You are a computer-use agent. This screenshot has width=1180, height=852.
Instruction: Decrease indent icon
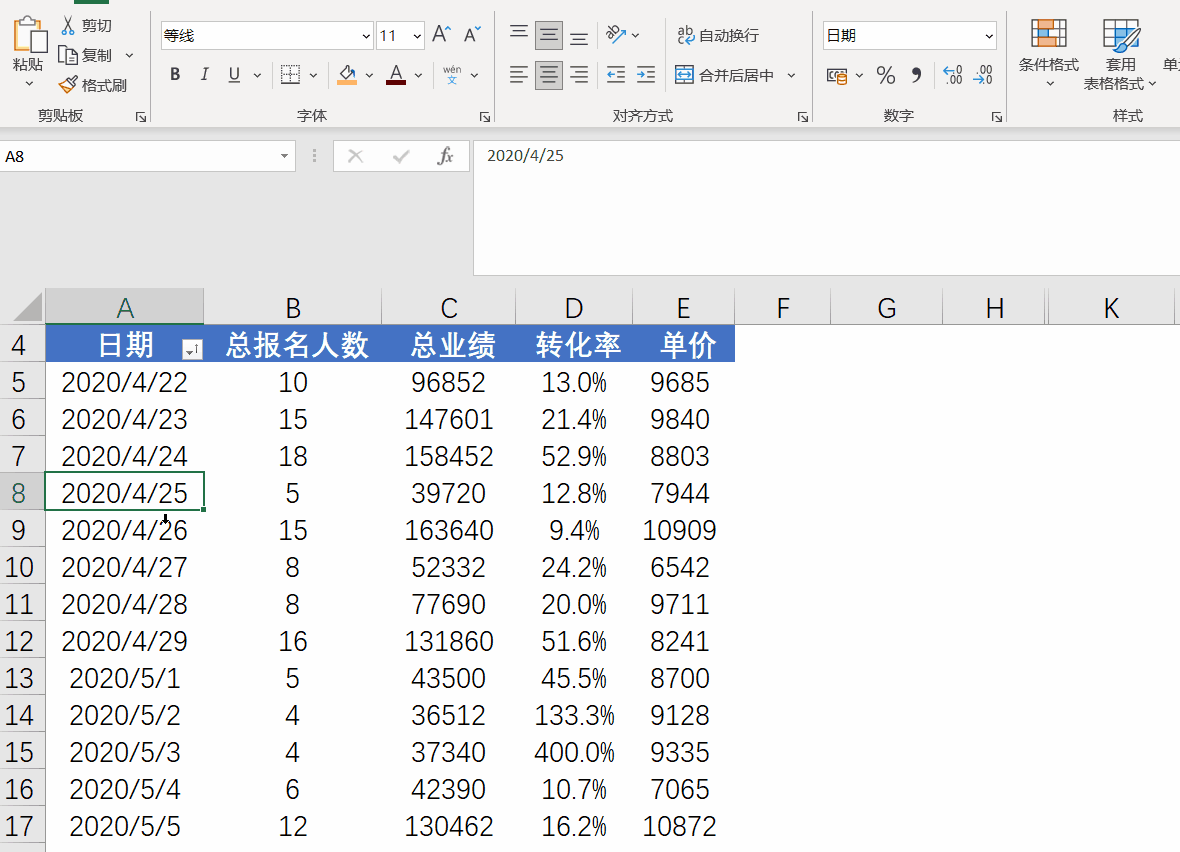616,75
